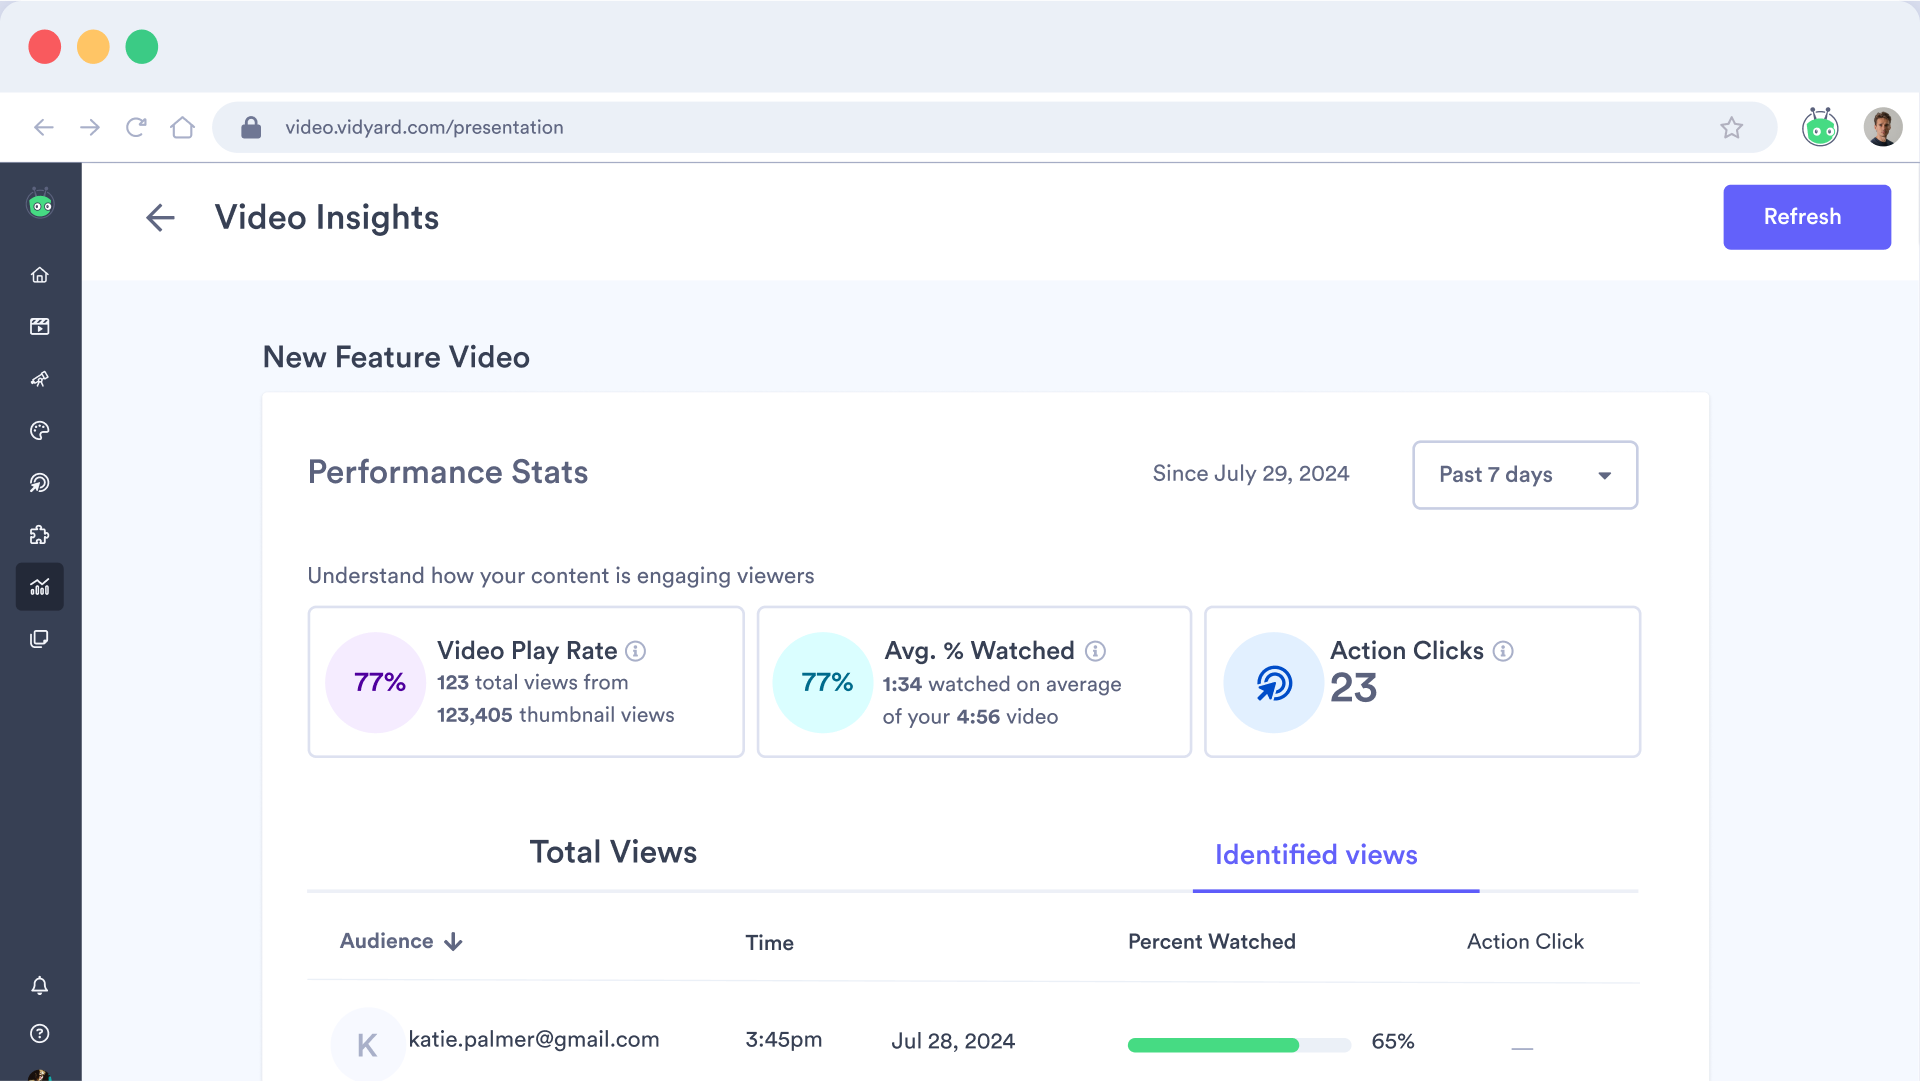Image resolution: width=1920 pixels, height=1081 pixels.
Task: Click back arrow to previous page
Action: (160, 216)
